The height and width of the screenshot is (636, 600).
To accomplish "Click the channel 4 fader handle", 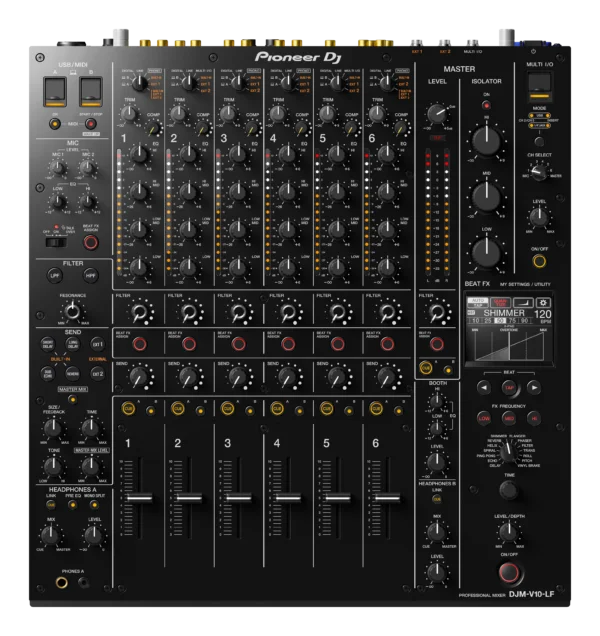I will click(x=287, y=498).
